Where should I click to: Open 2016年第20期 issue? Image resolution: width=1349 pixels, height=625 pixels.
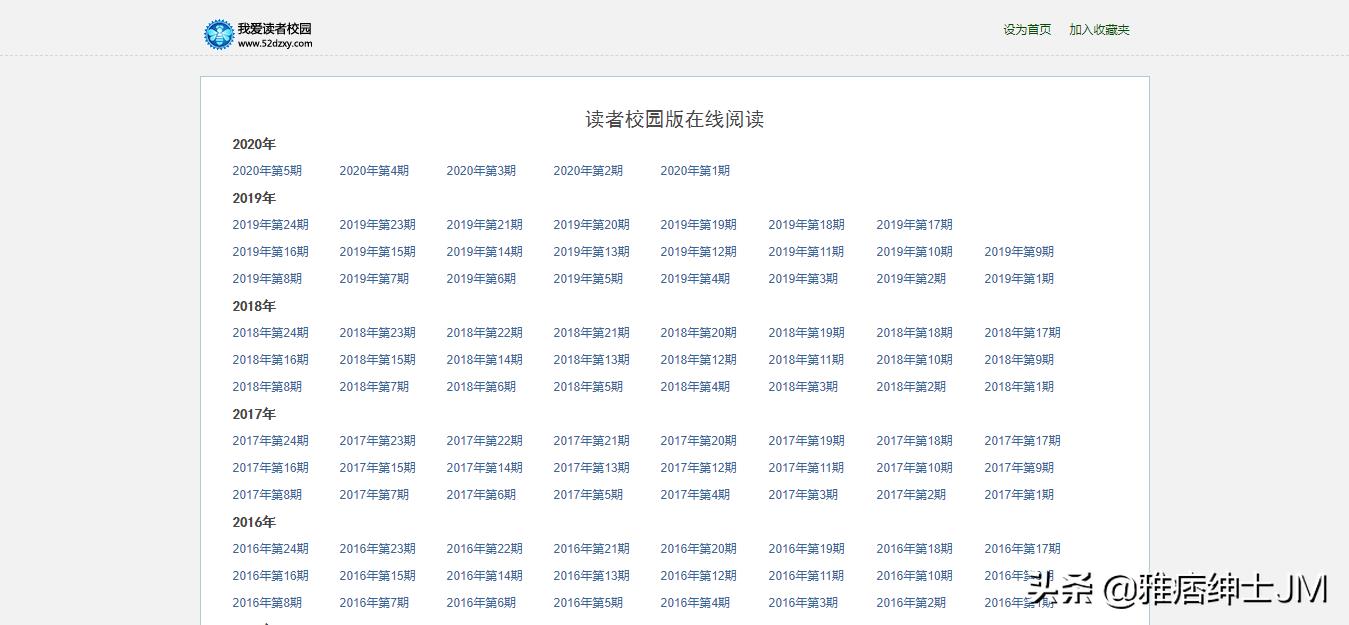pyautogui.click(x=698, y=549)
